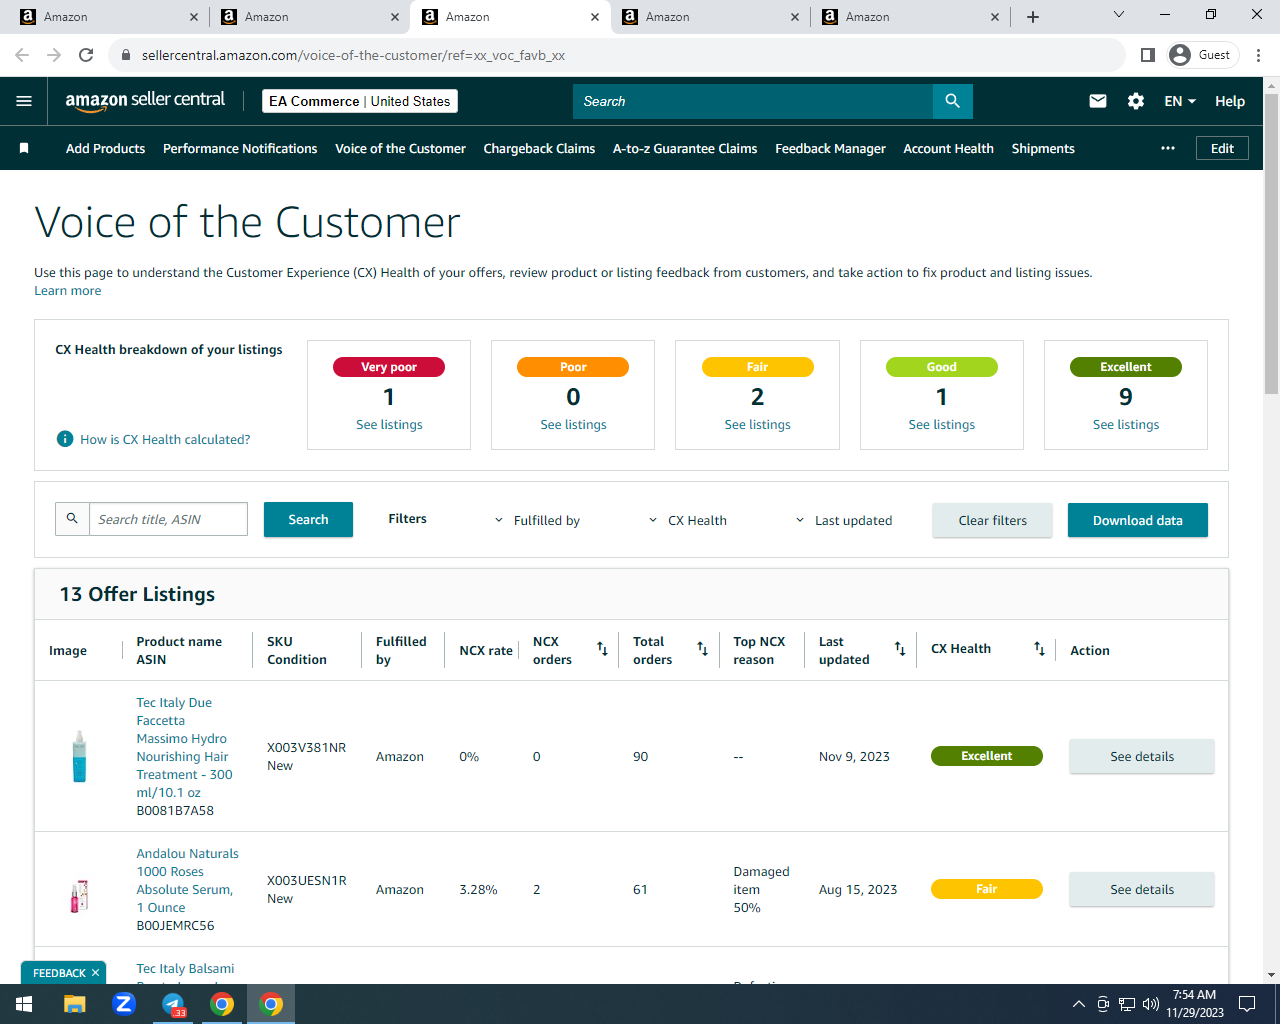Sort by CX Health column arrows
The height and width of the screenshot is (1024, 1280).
pos(1039,649)
